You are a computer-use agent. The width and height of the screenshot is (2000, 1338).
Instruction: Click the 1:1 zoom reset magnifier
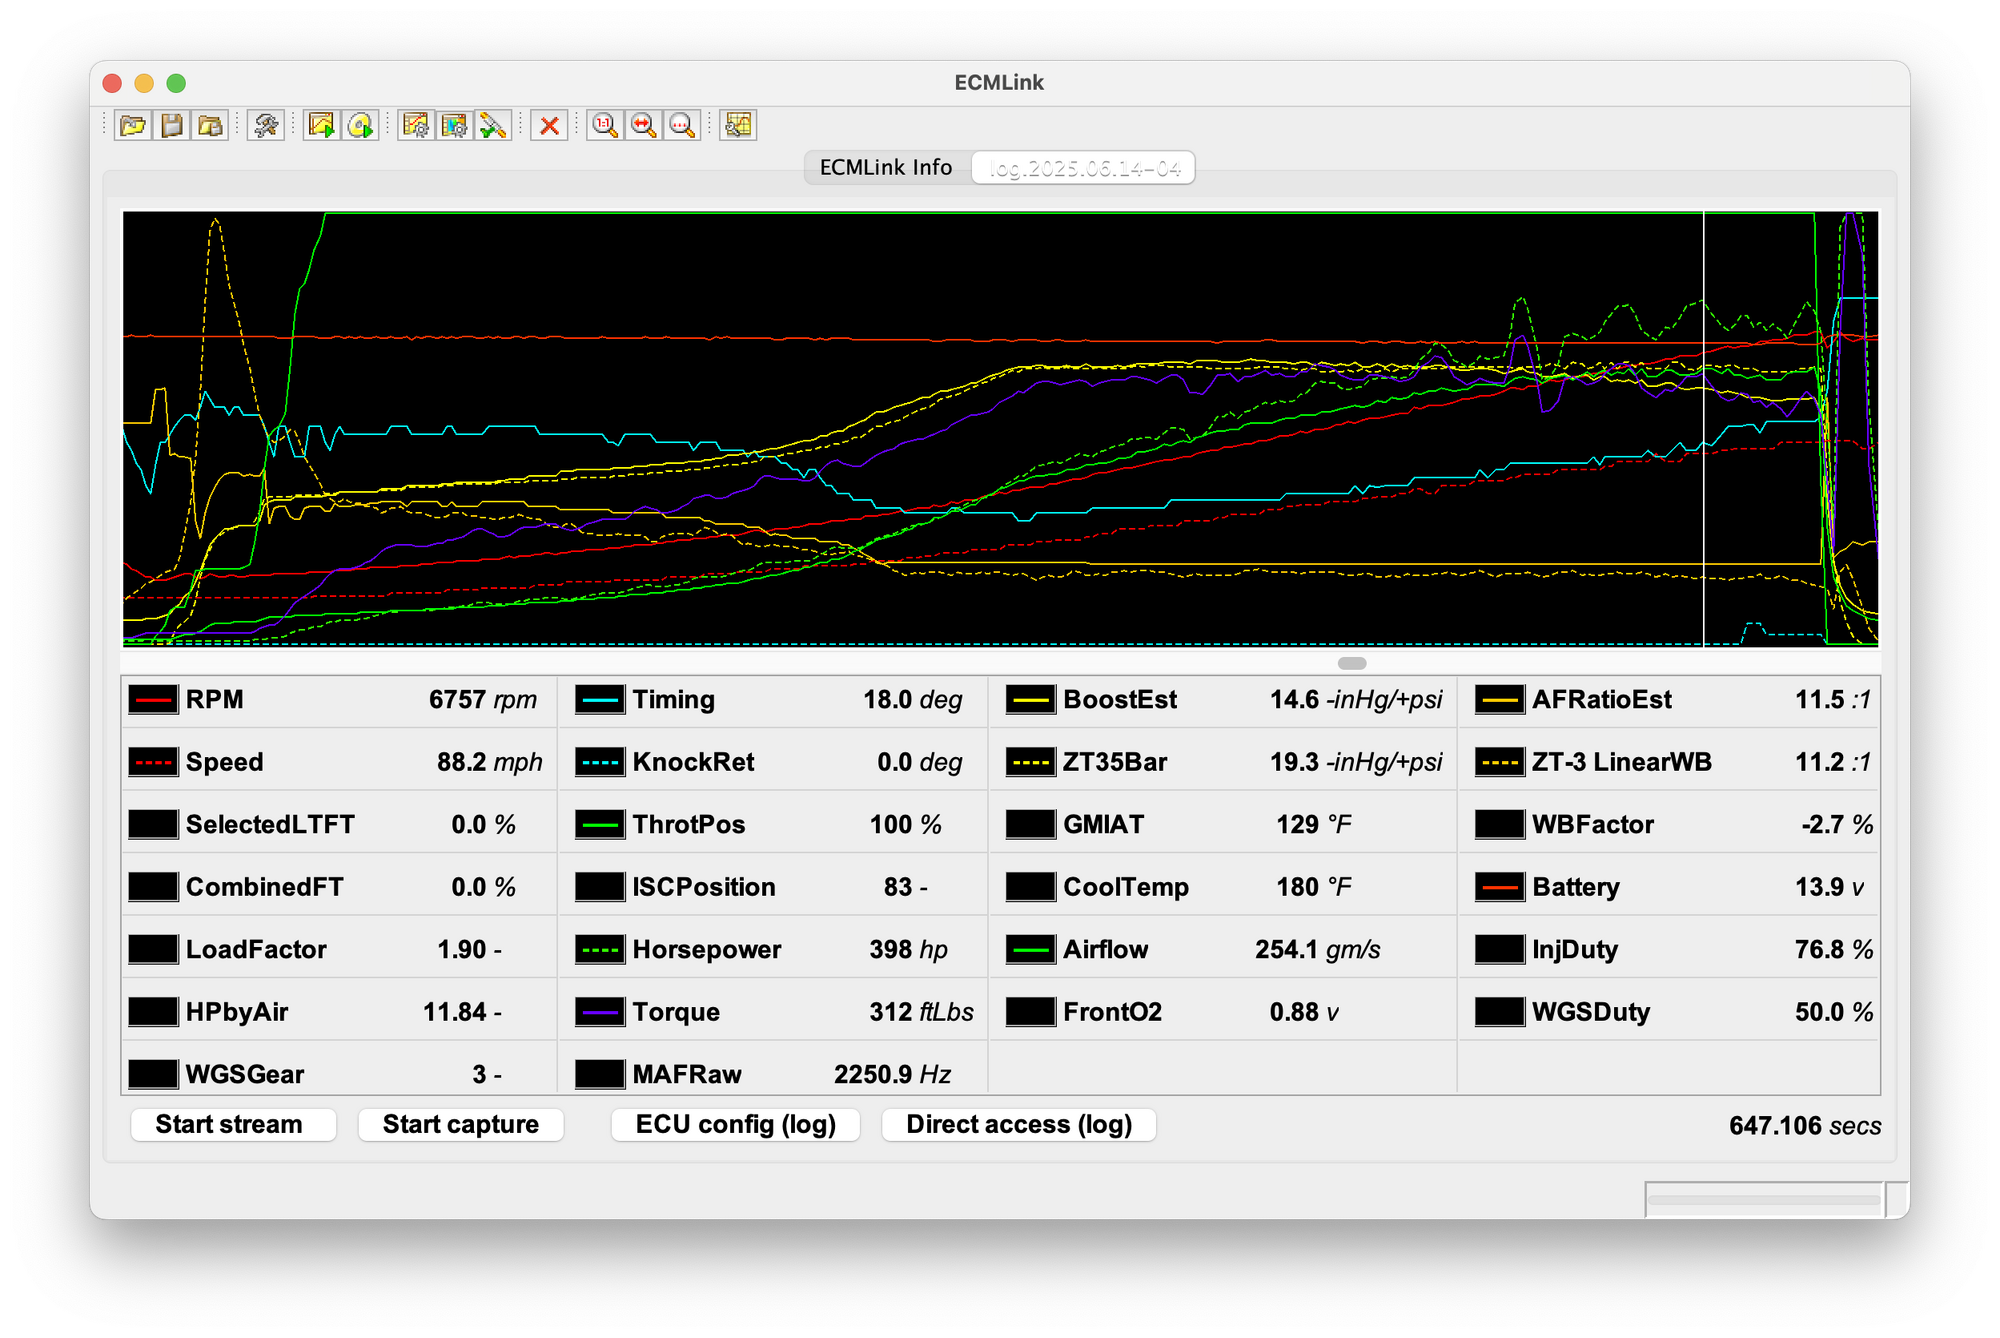[x=605, y=125]
